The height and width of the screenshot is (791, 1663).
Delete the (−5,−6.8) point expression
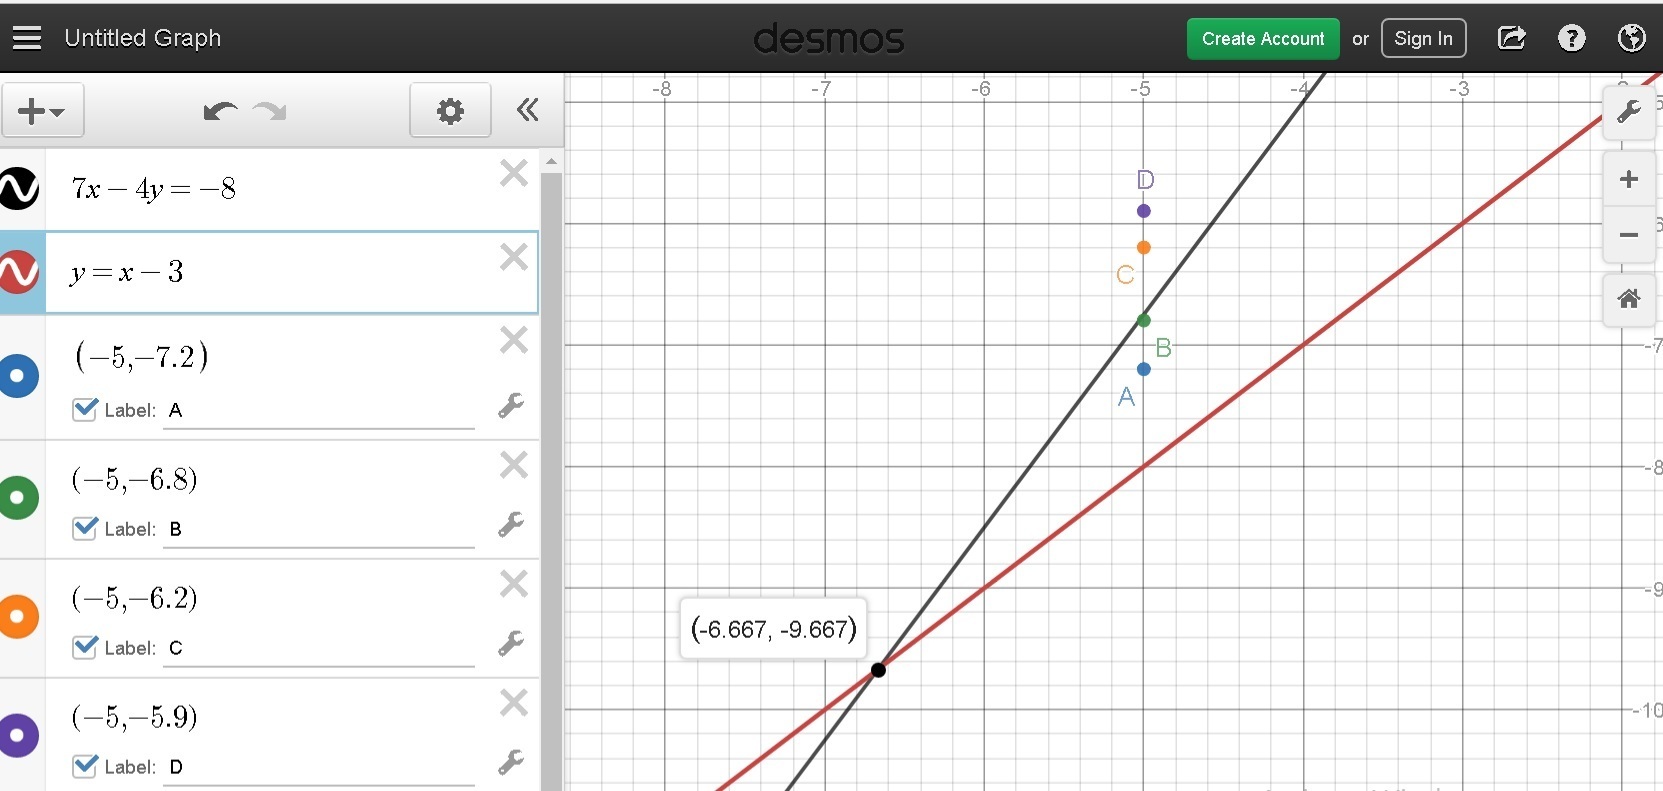click(x=514, y=465)
